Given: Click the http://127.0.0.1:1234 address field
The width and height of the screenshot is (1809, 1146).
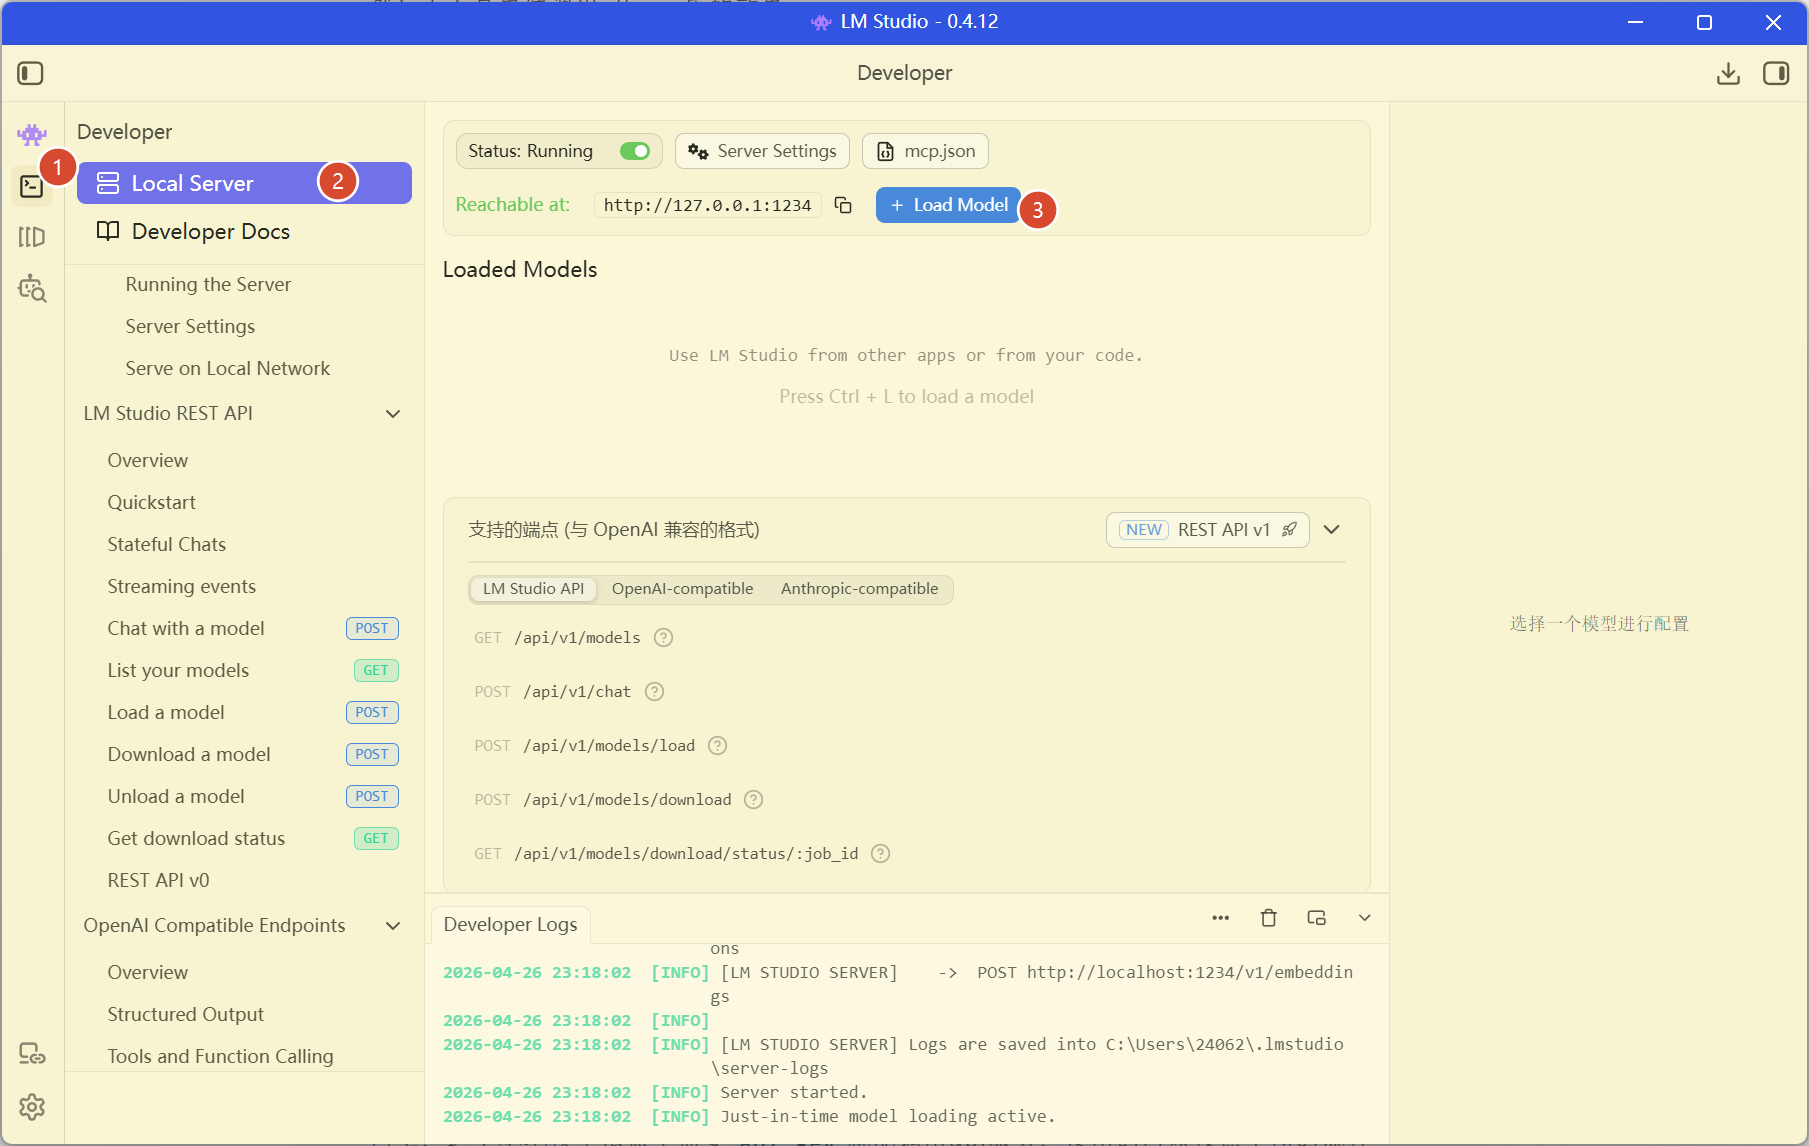Looking at the screenshot, I should point(708,205).
